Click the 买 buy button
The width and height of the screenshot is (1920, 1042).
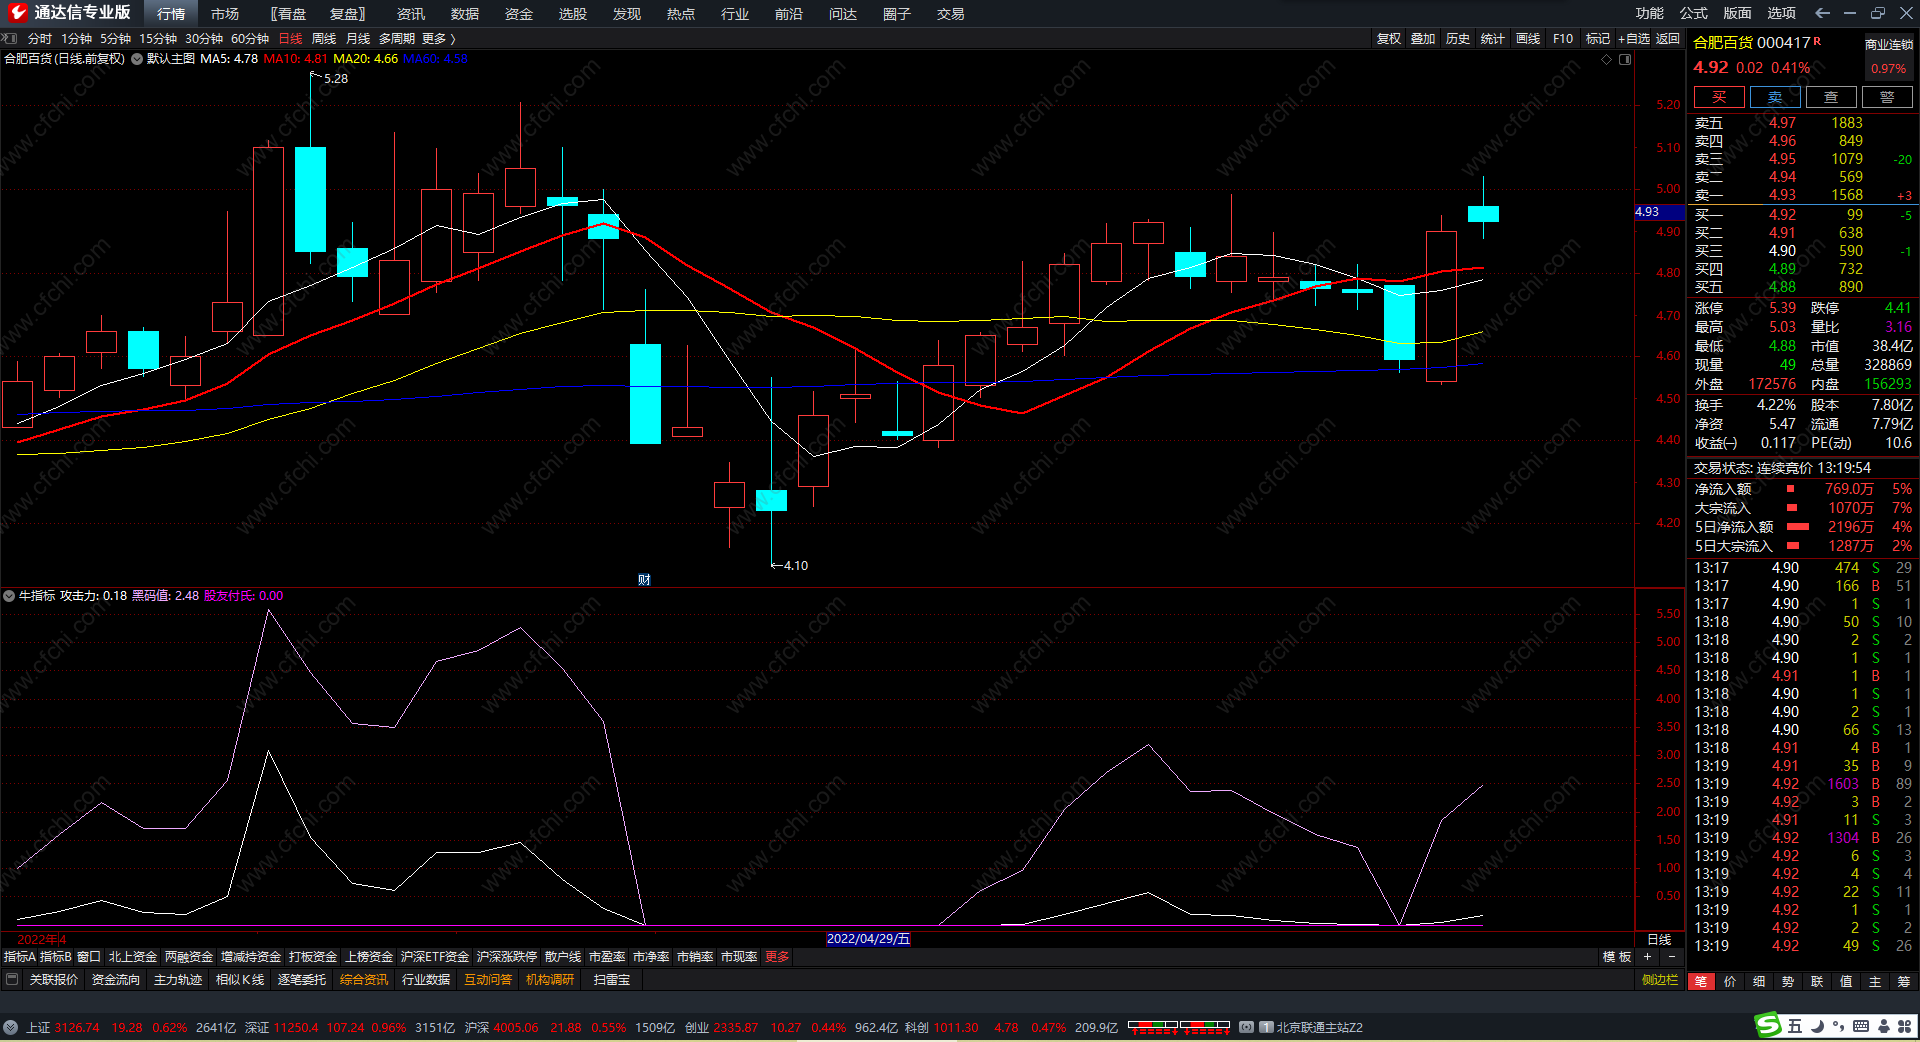click(1719, 97)
